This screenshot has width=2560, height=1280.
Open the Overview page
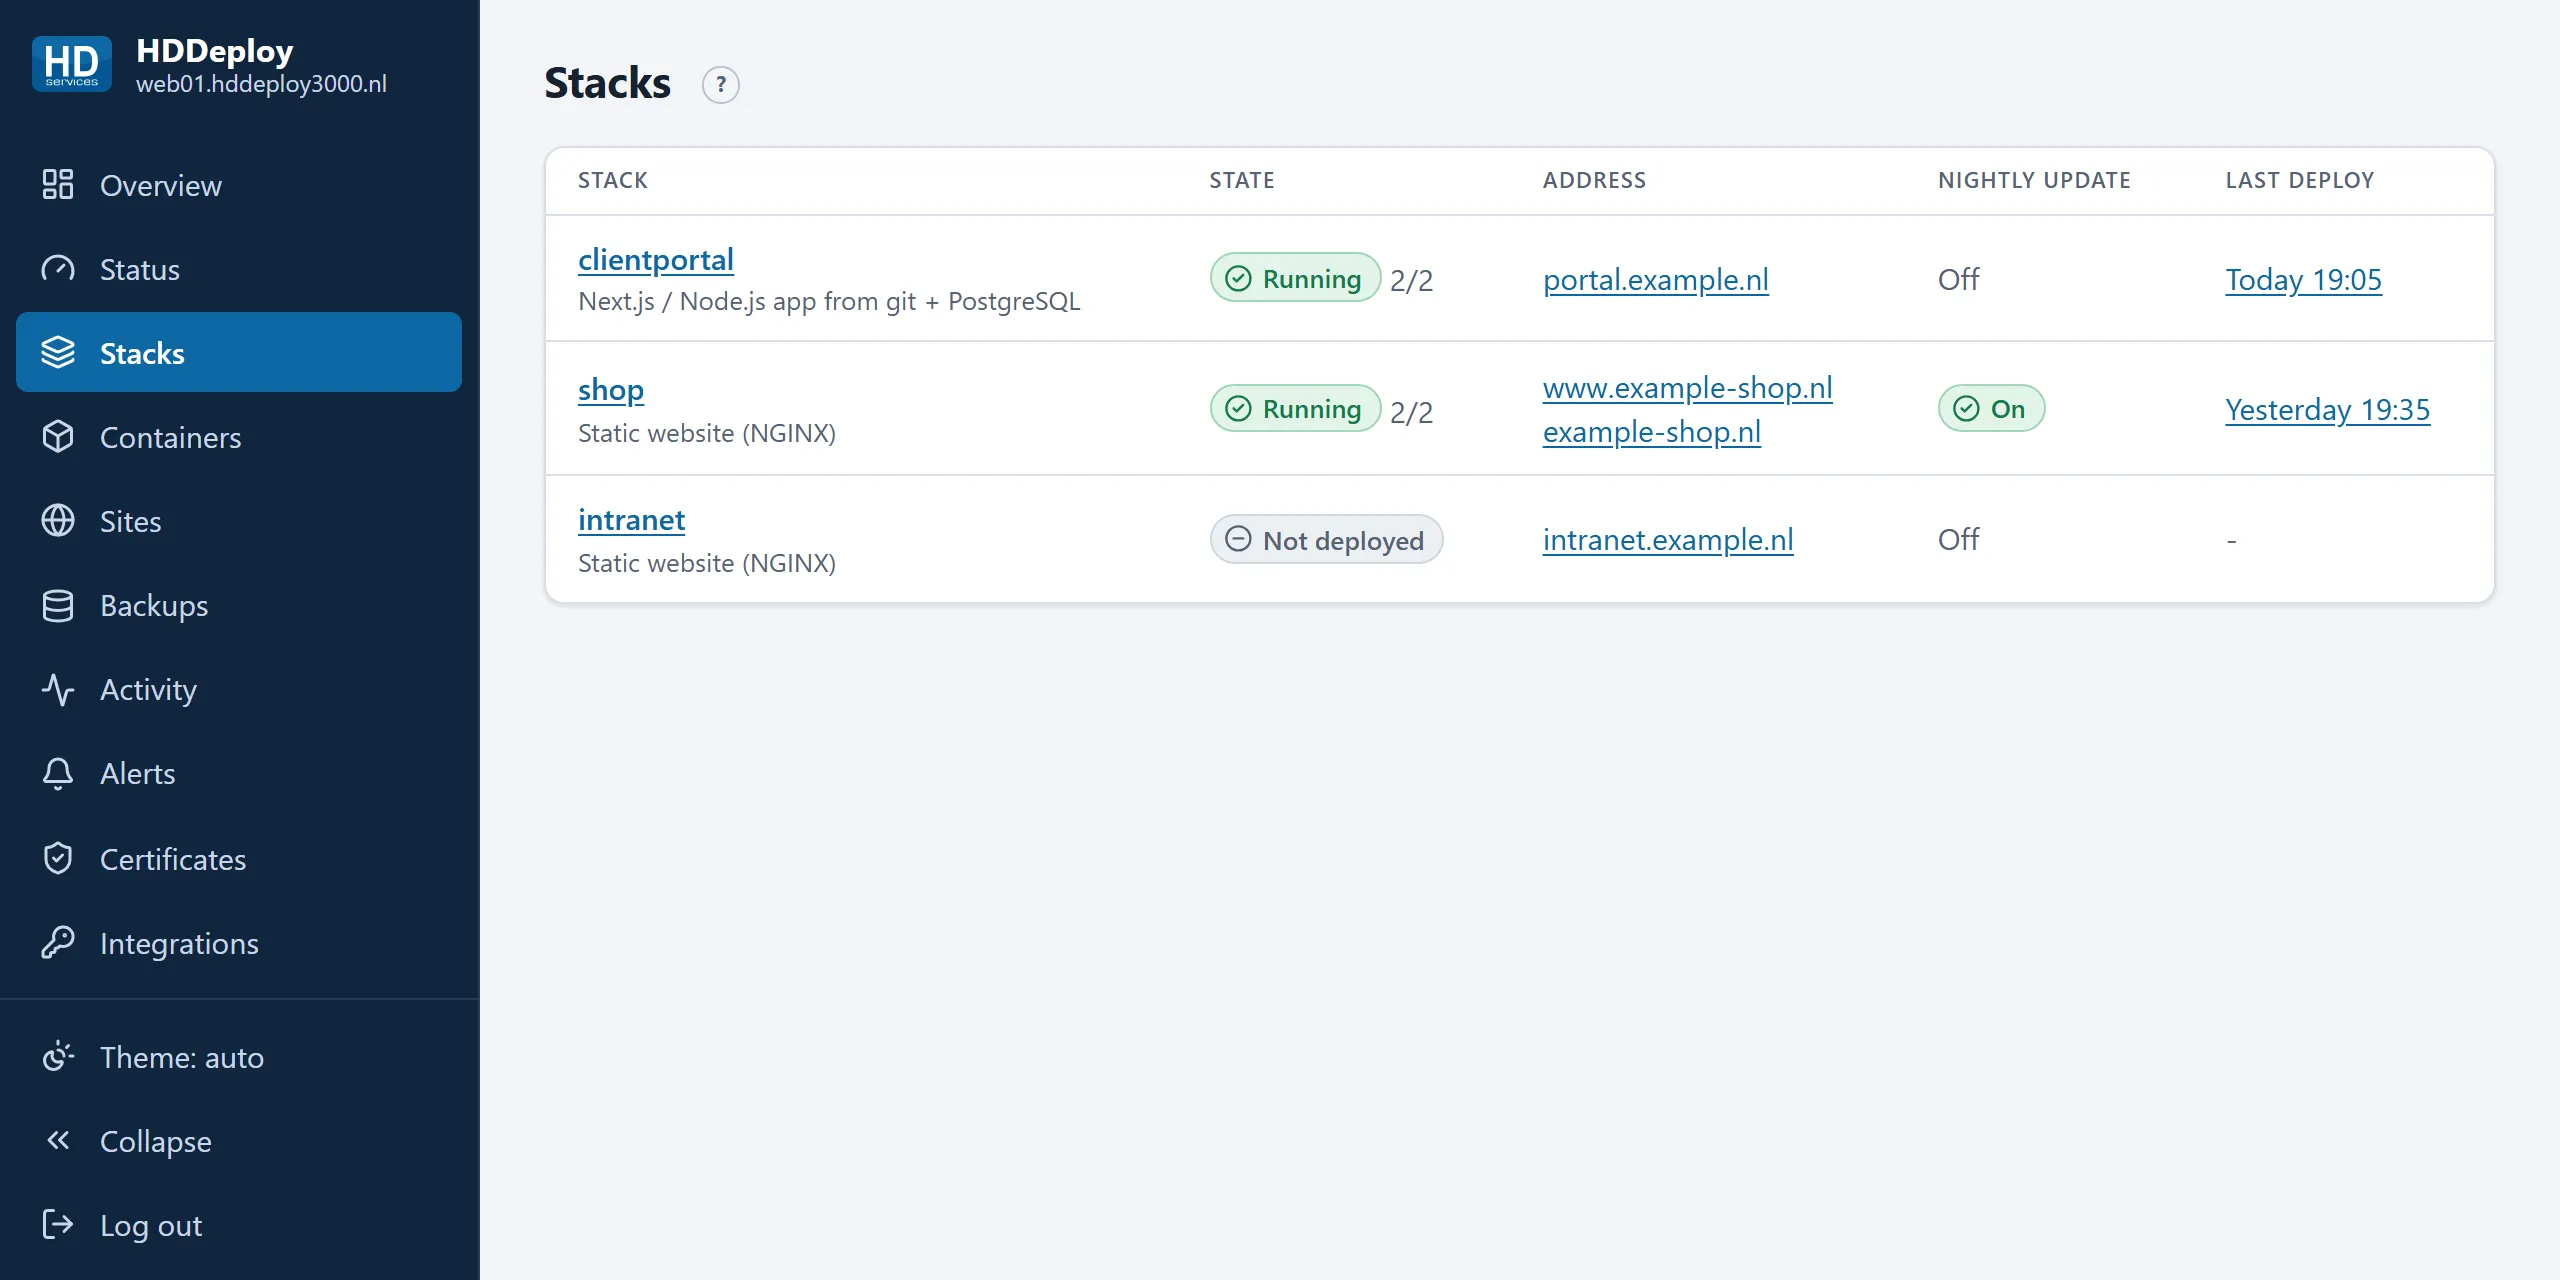239,185
